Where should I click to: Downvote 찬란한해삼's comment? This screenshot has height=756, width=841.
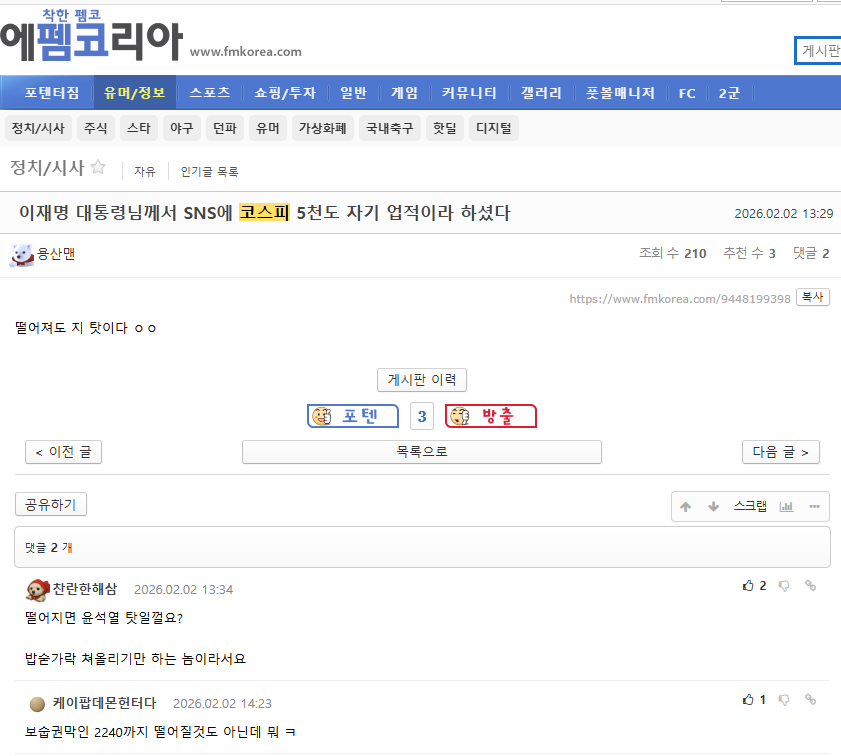pyautogui.click(x=784, y=586)
